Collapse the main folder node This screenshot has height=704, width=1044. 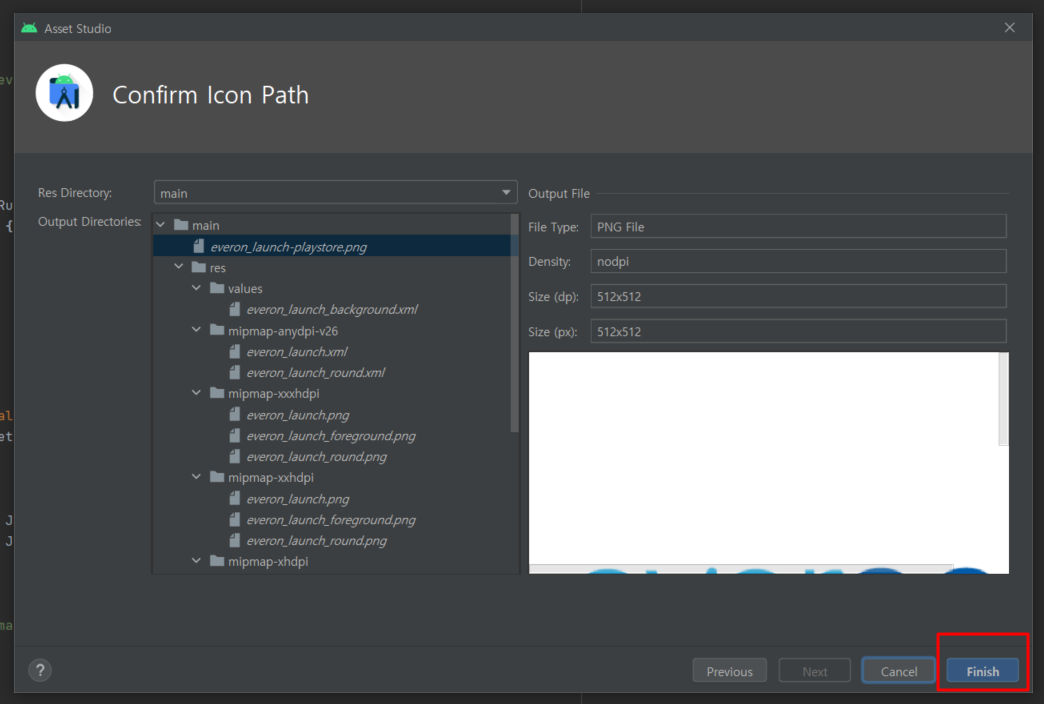pos(160,225)
